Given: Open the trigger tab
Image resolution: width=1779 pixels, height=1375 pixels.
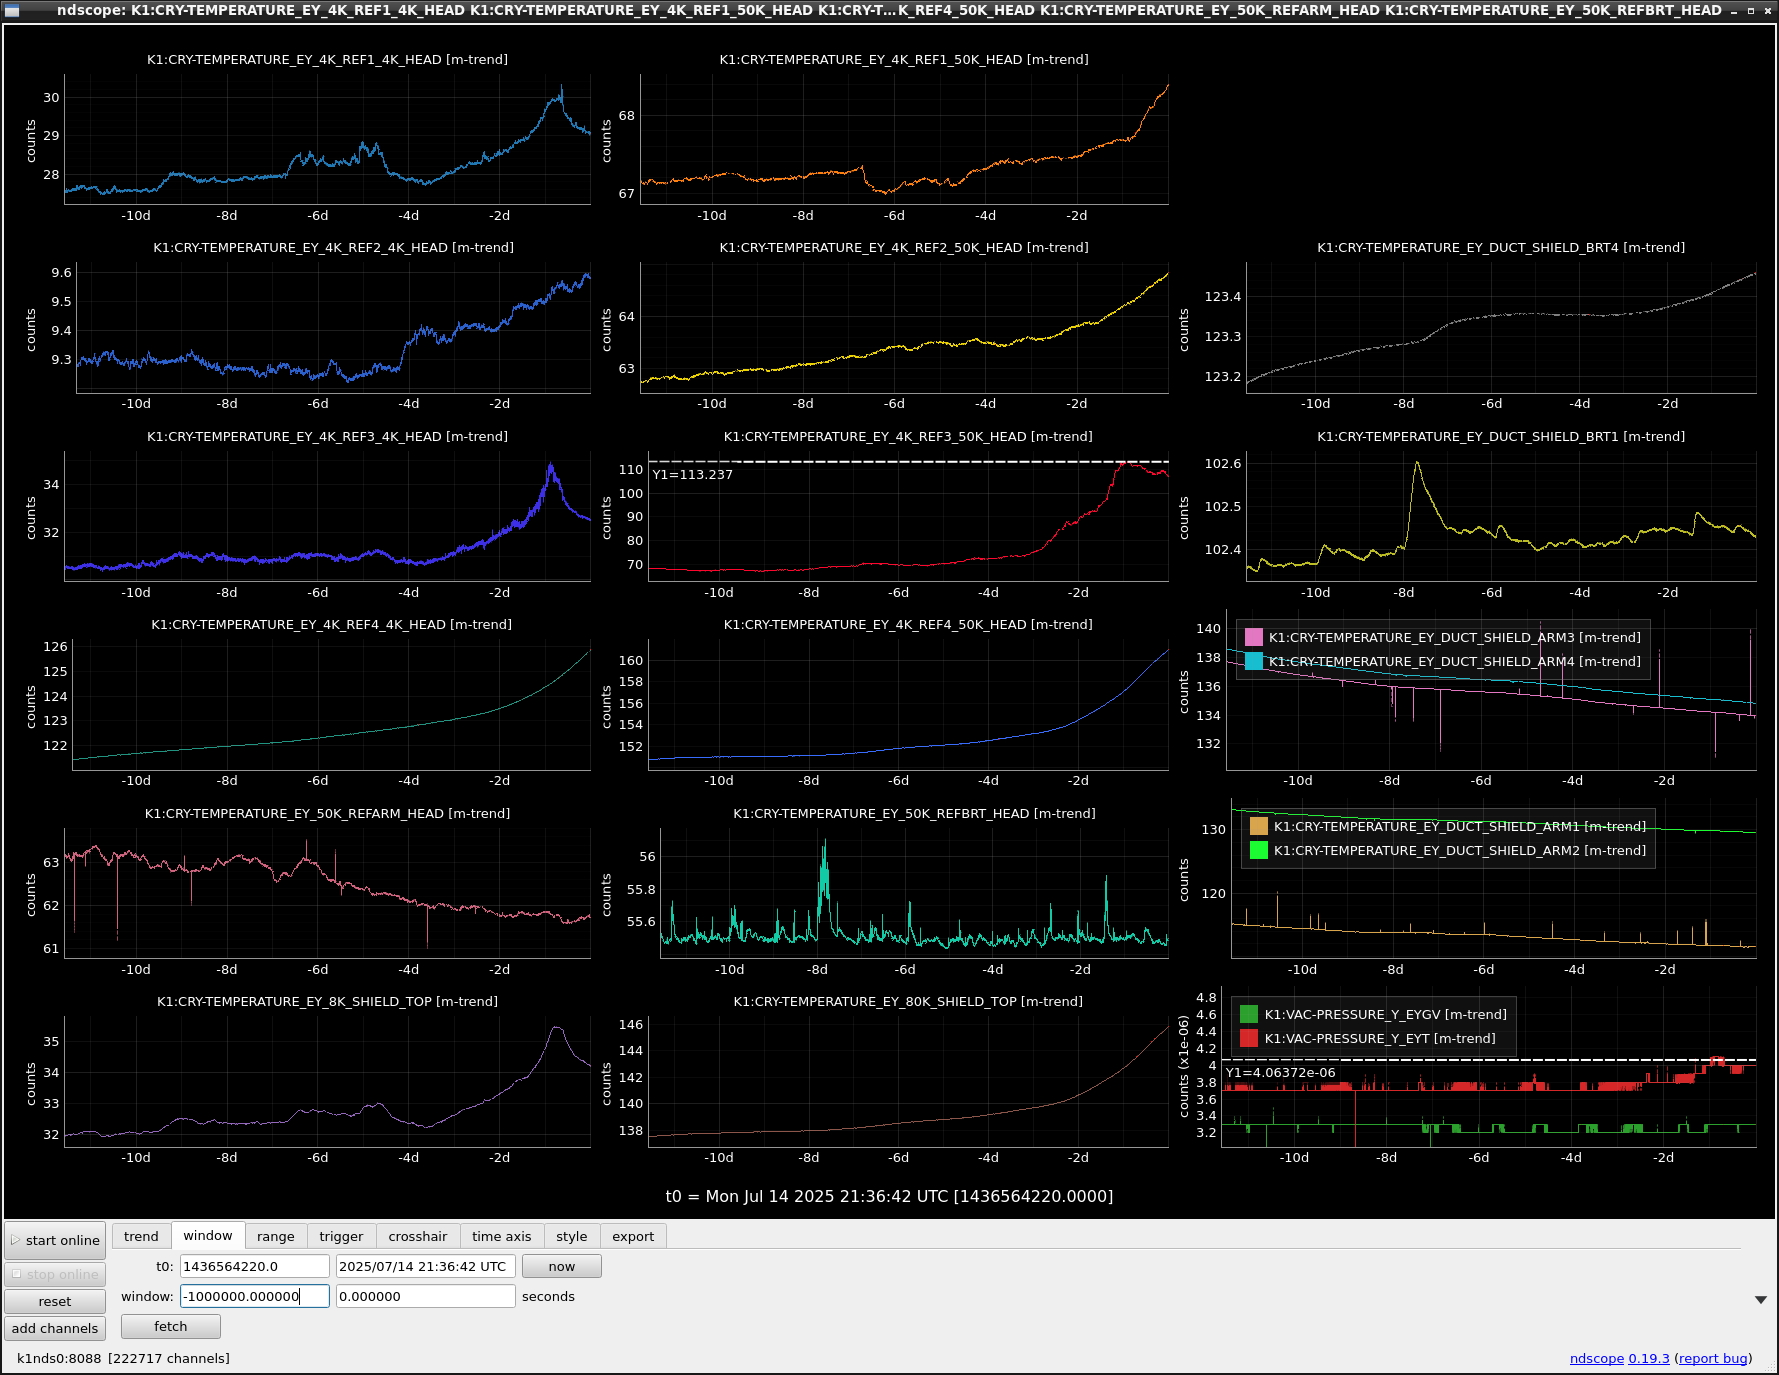Looking at the screenshot, I should coord(341,1236).
